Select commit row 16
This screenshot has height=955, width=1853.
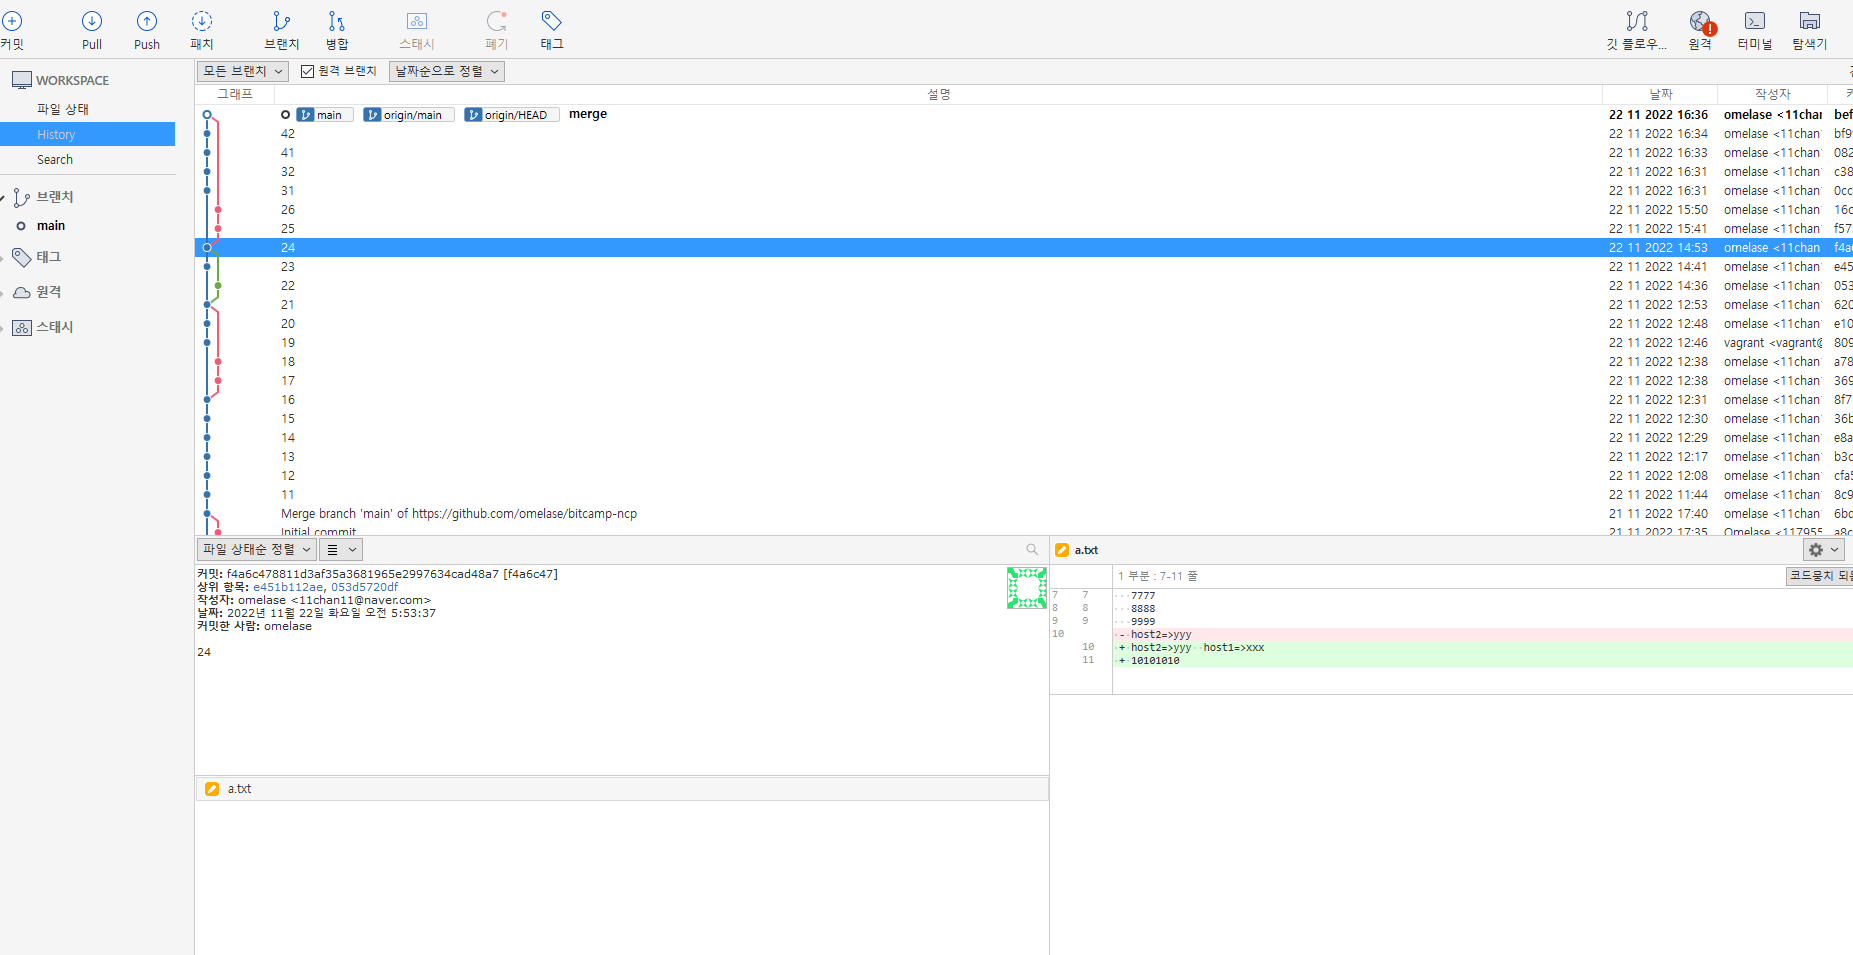point(1024,400)
